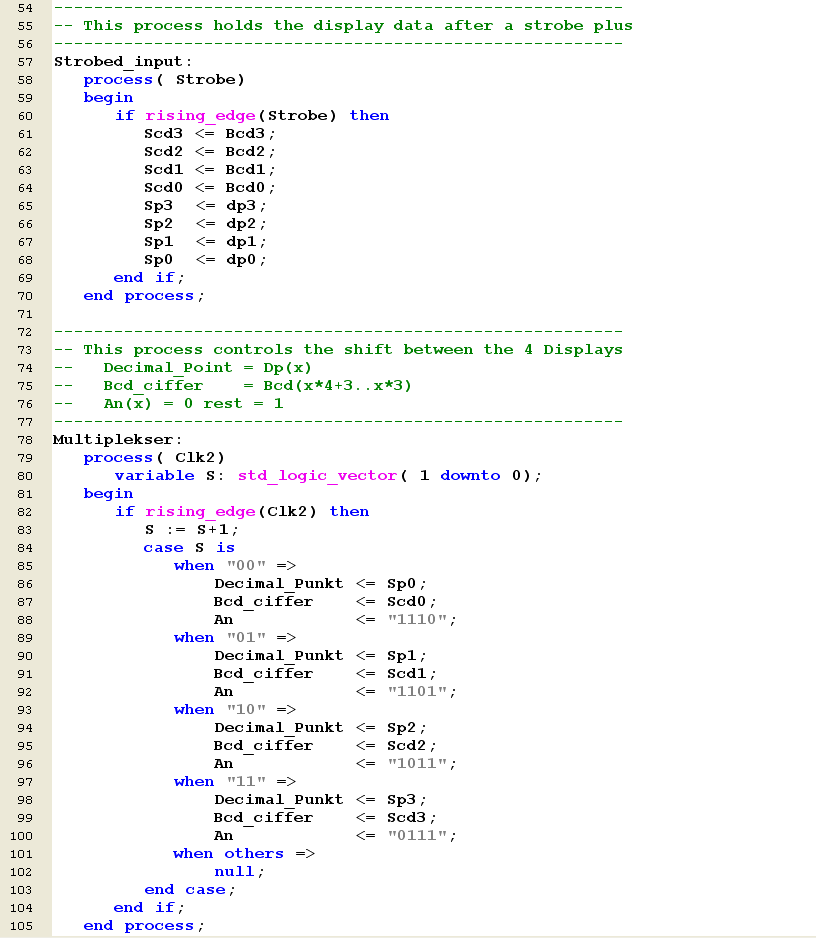Click 'Decimal_Punkt <= Sp1;'

click(320, 656)
